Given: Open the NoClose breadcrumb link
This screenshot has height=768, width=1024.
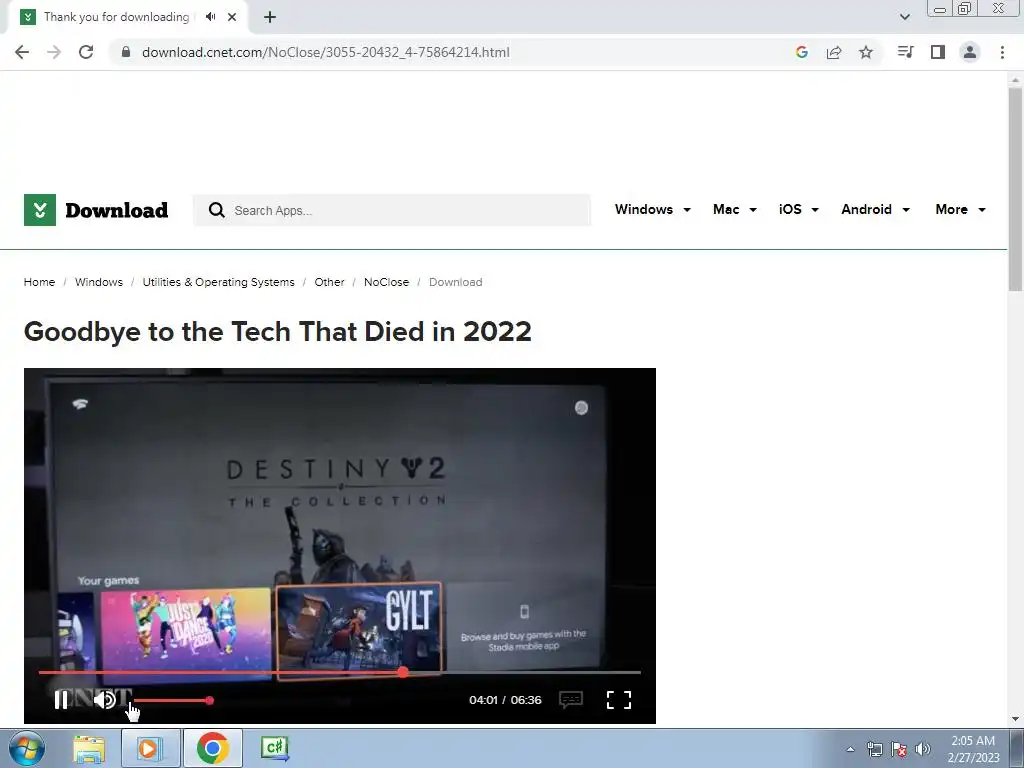Looking at the screenshot, I should tap(386, 282).
